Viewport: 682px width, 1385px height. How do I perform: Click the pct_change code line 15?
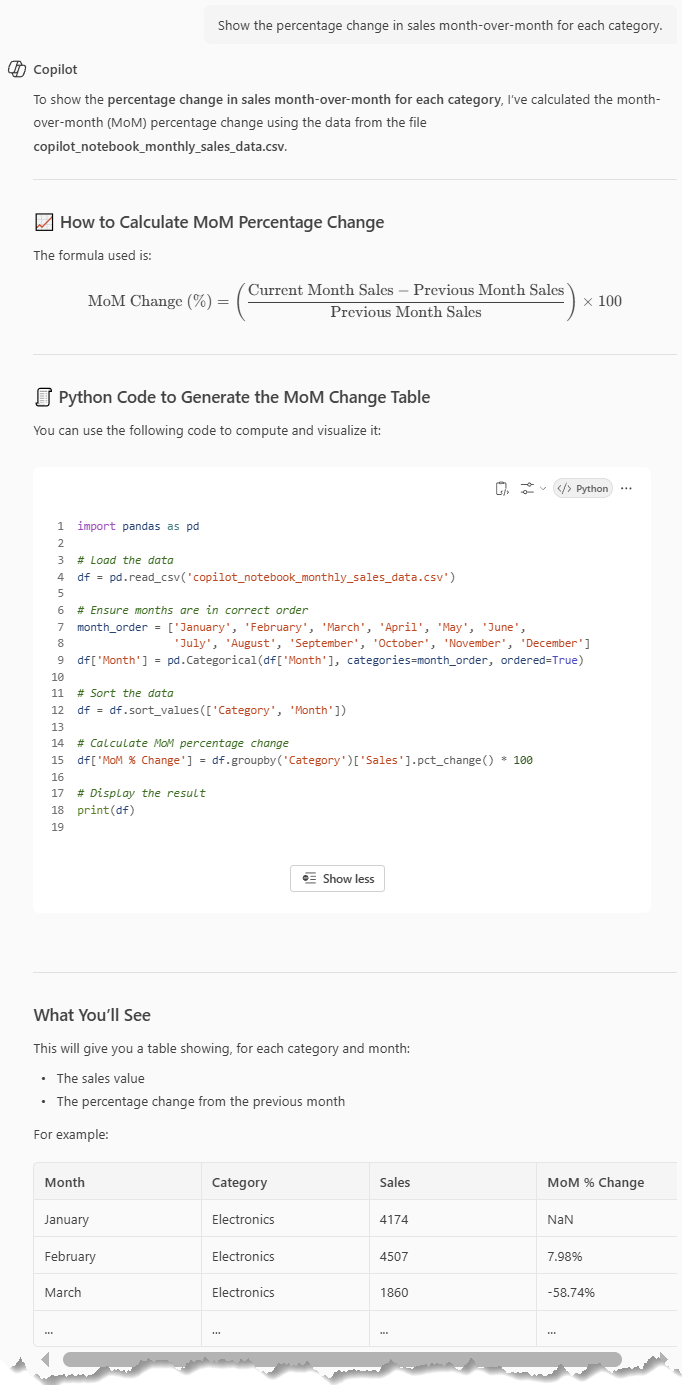point(305,760)
